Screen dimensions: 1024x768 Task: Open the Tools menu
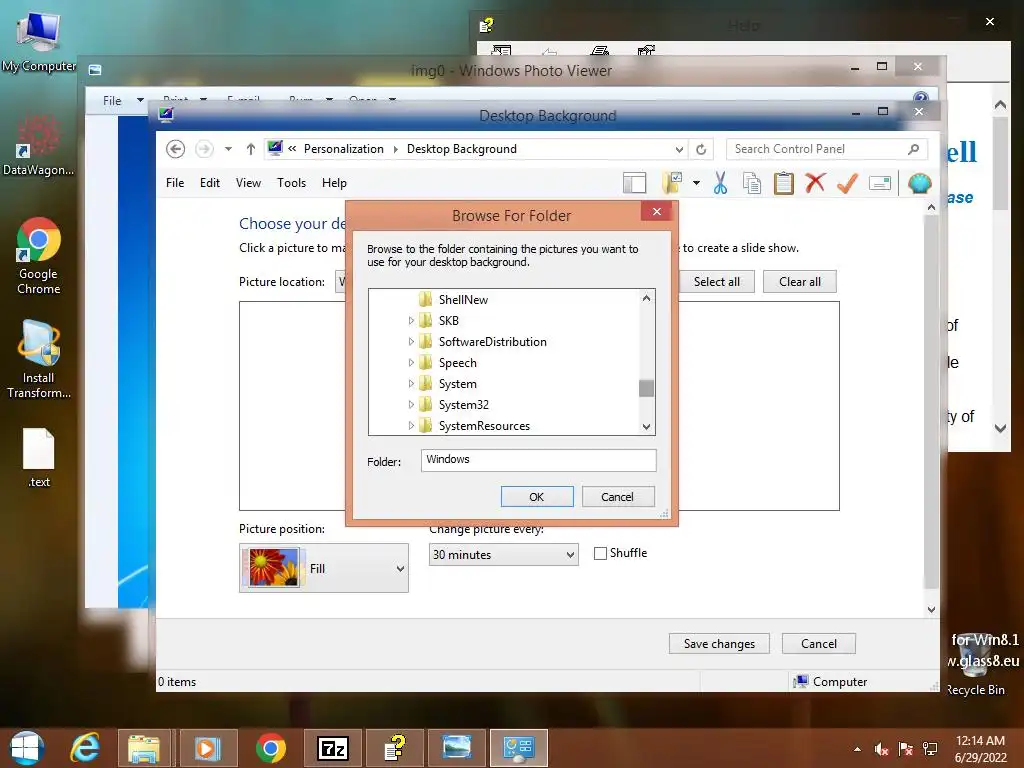[x=291, y=183]
